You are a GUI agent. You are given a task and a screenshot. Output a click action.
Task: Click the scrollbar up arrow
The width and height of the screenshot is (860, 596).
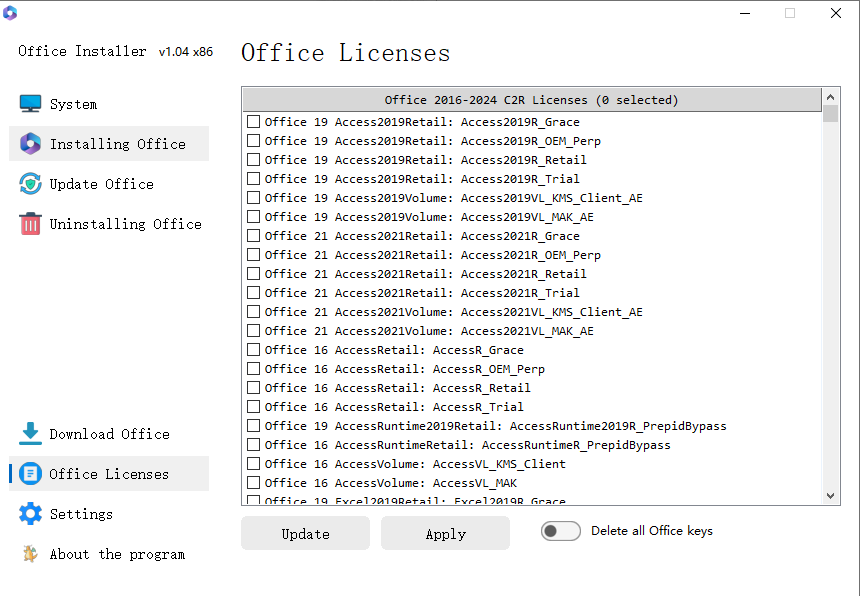click(831, 97)
